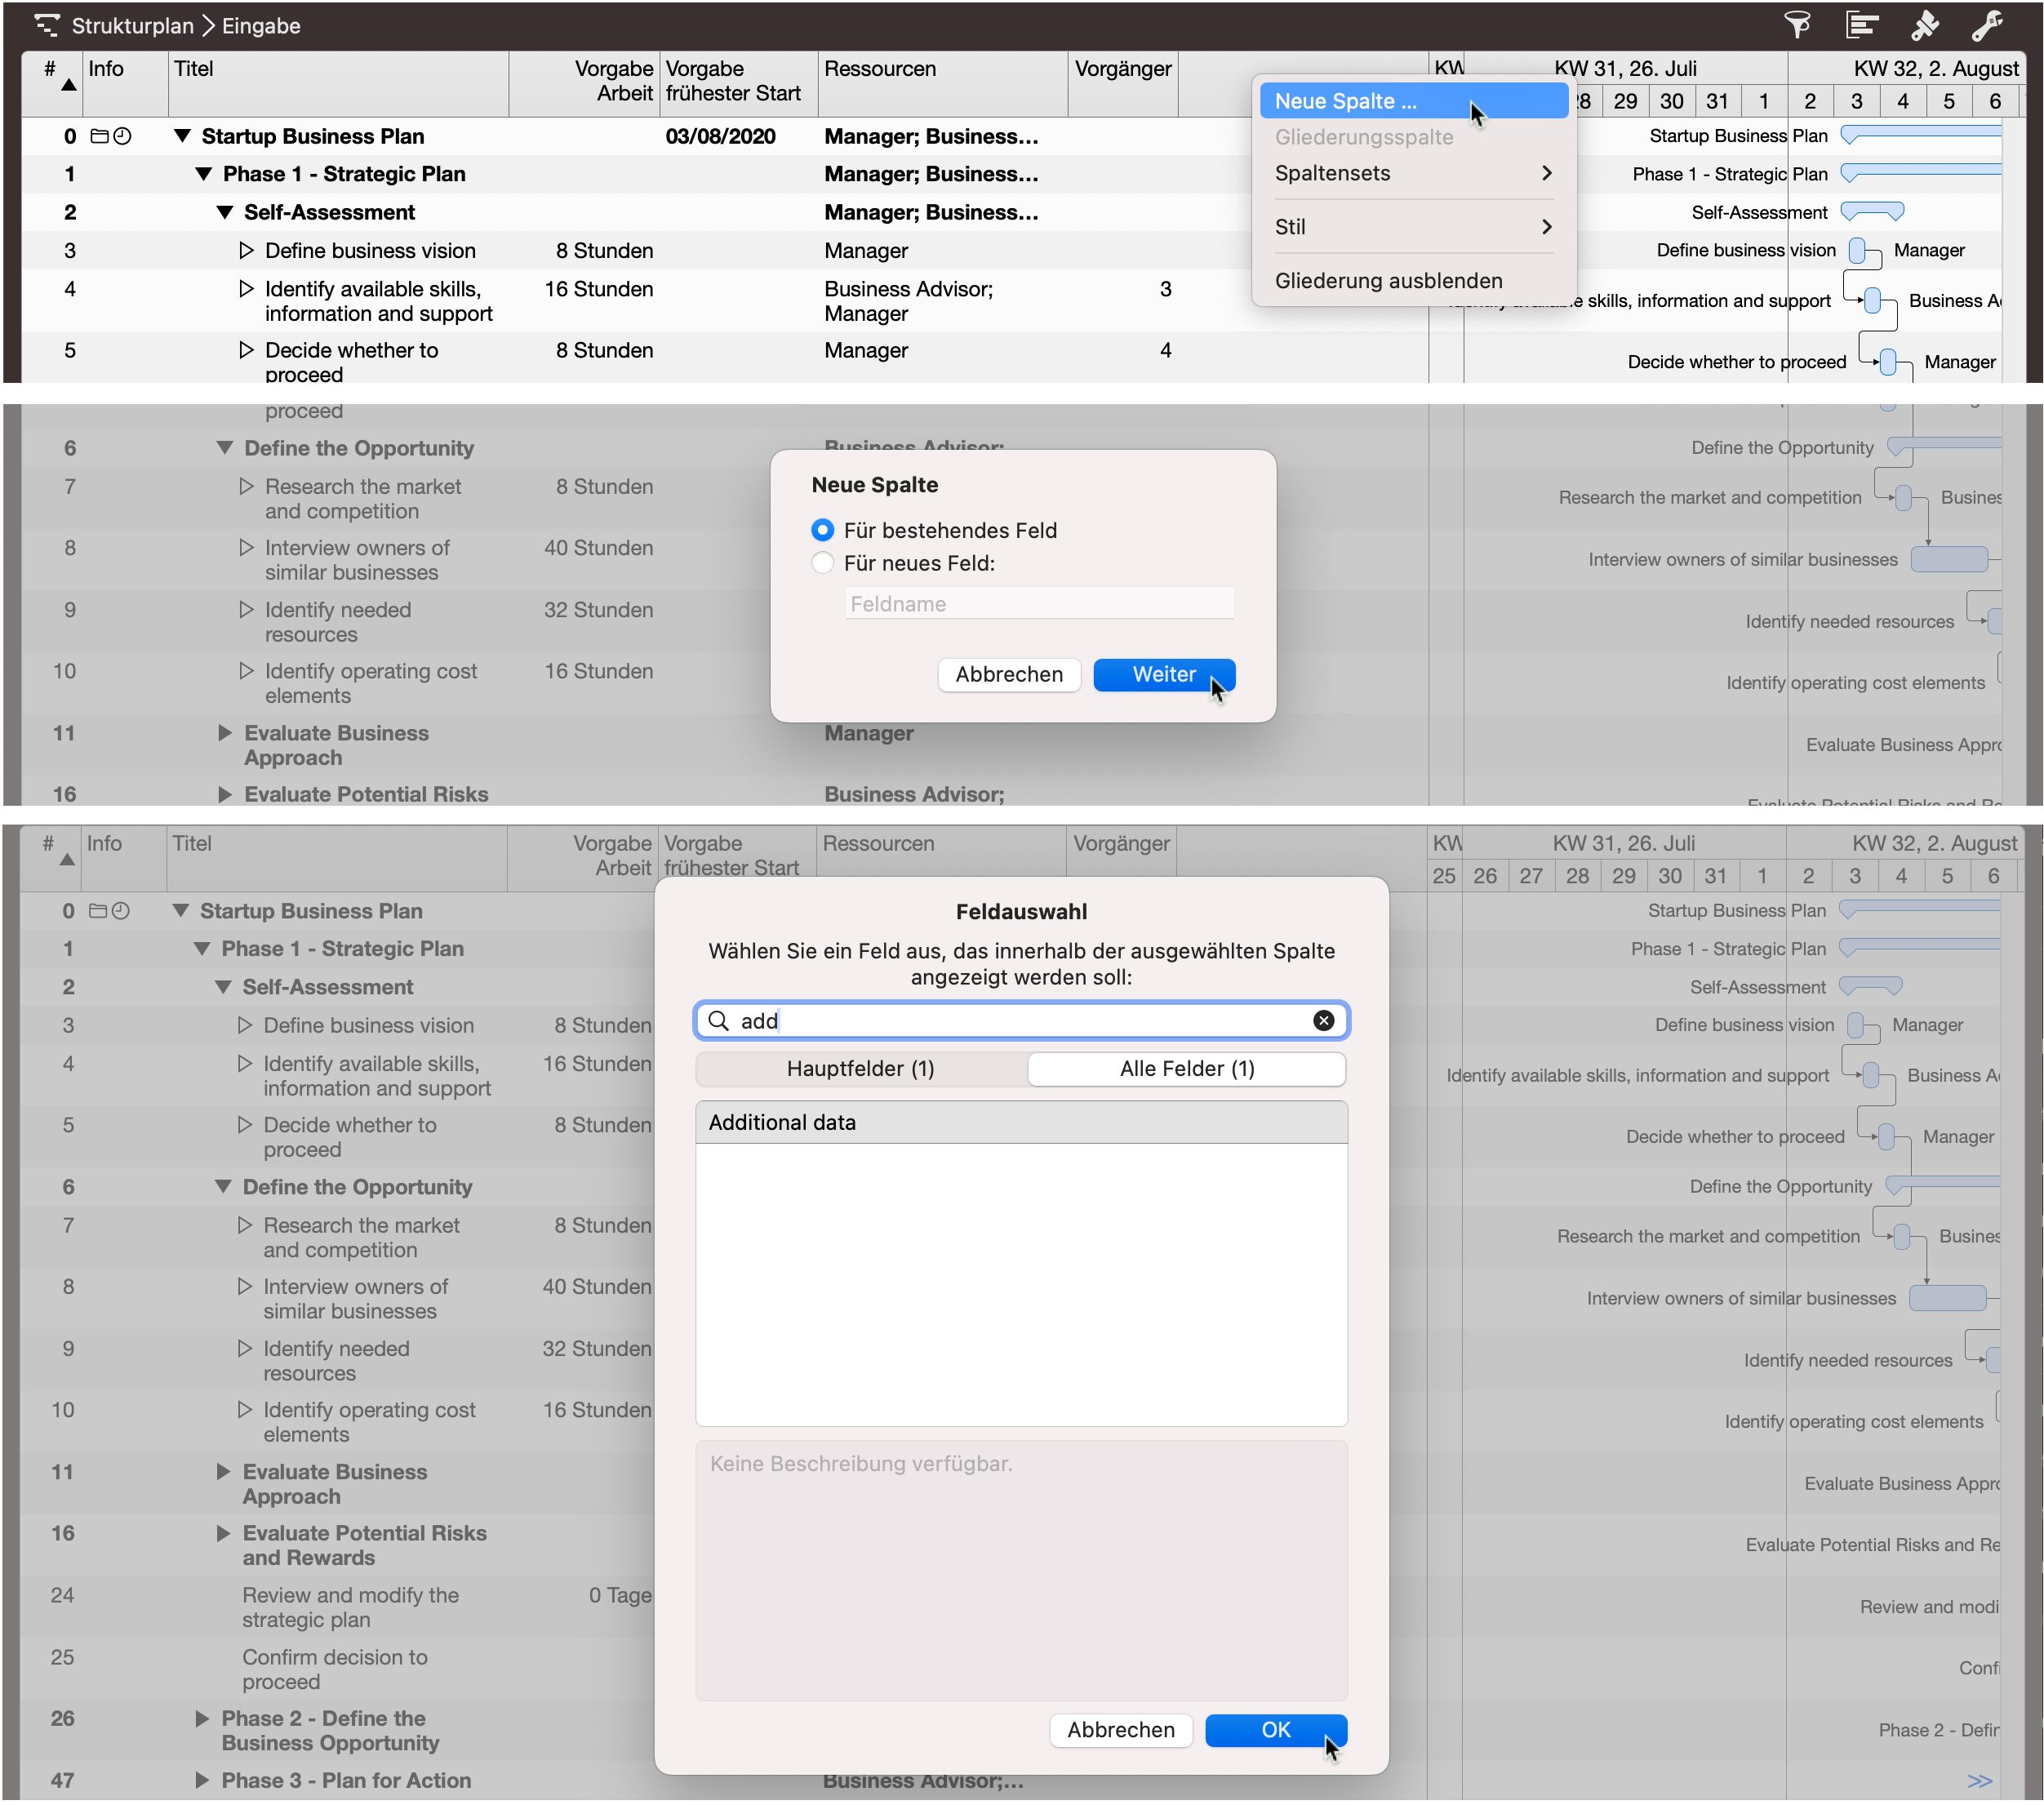Select 'Für bestehendes Feld' radio button

[822, 530]
